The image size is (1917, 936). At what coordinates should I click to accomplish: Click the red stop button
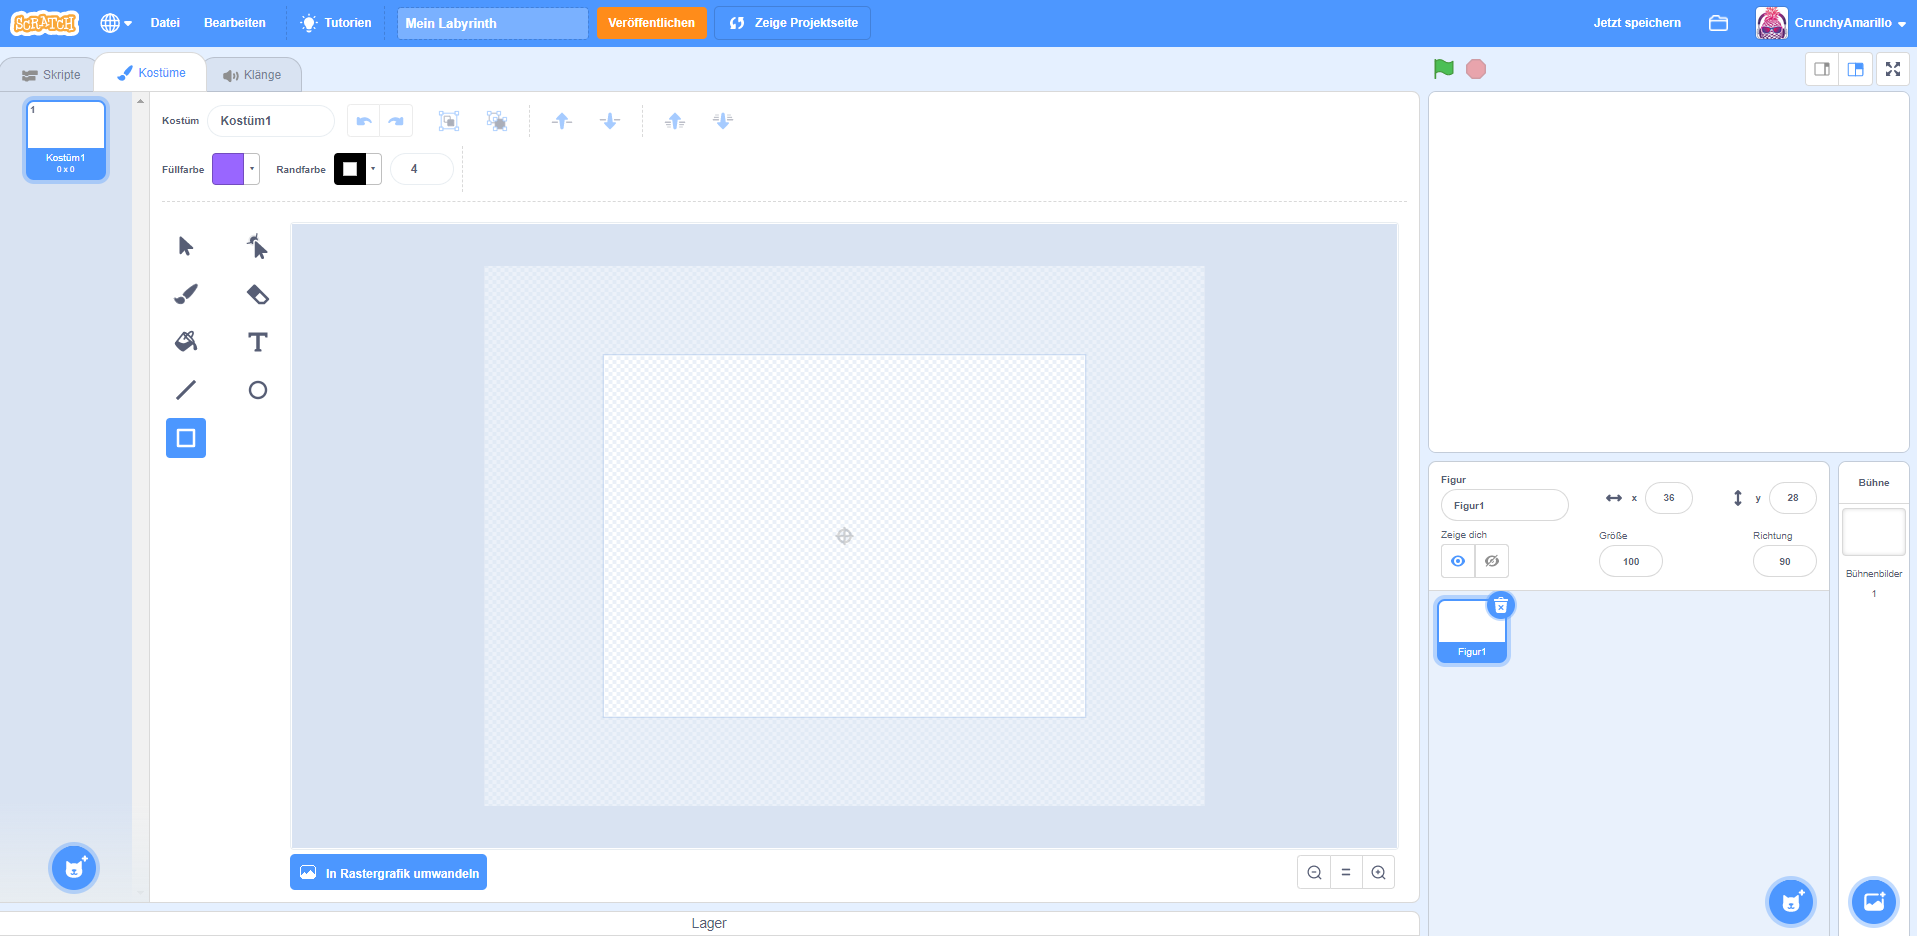click(x=1476, y=69)
